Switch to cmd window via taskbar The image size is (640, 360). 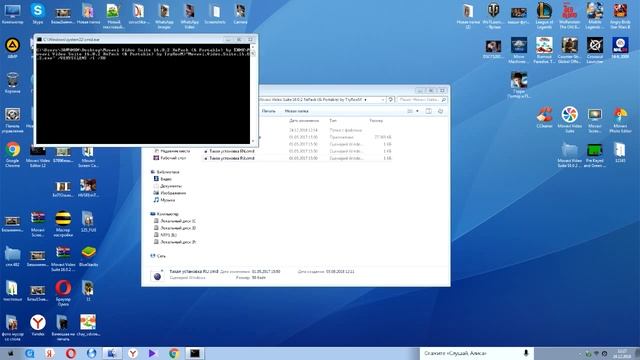(195, 353)
